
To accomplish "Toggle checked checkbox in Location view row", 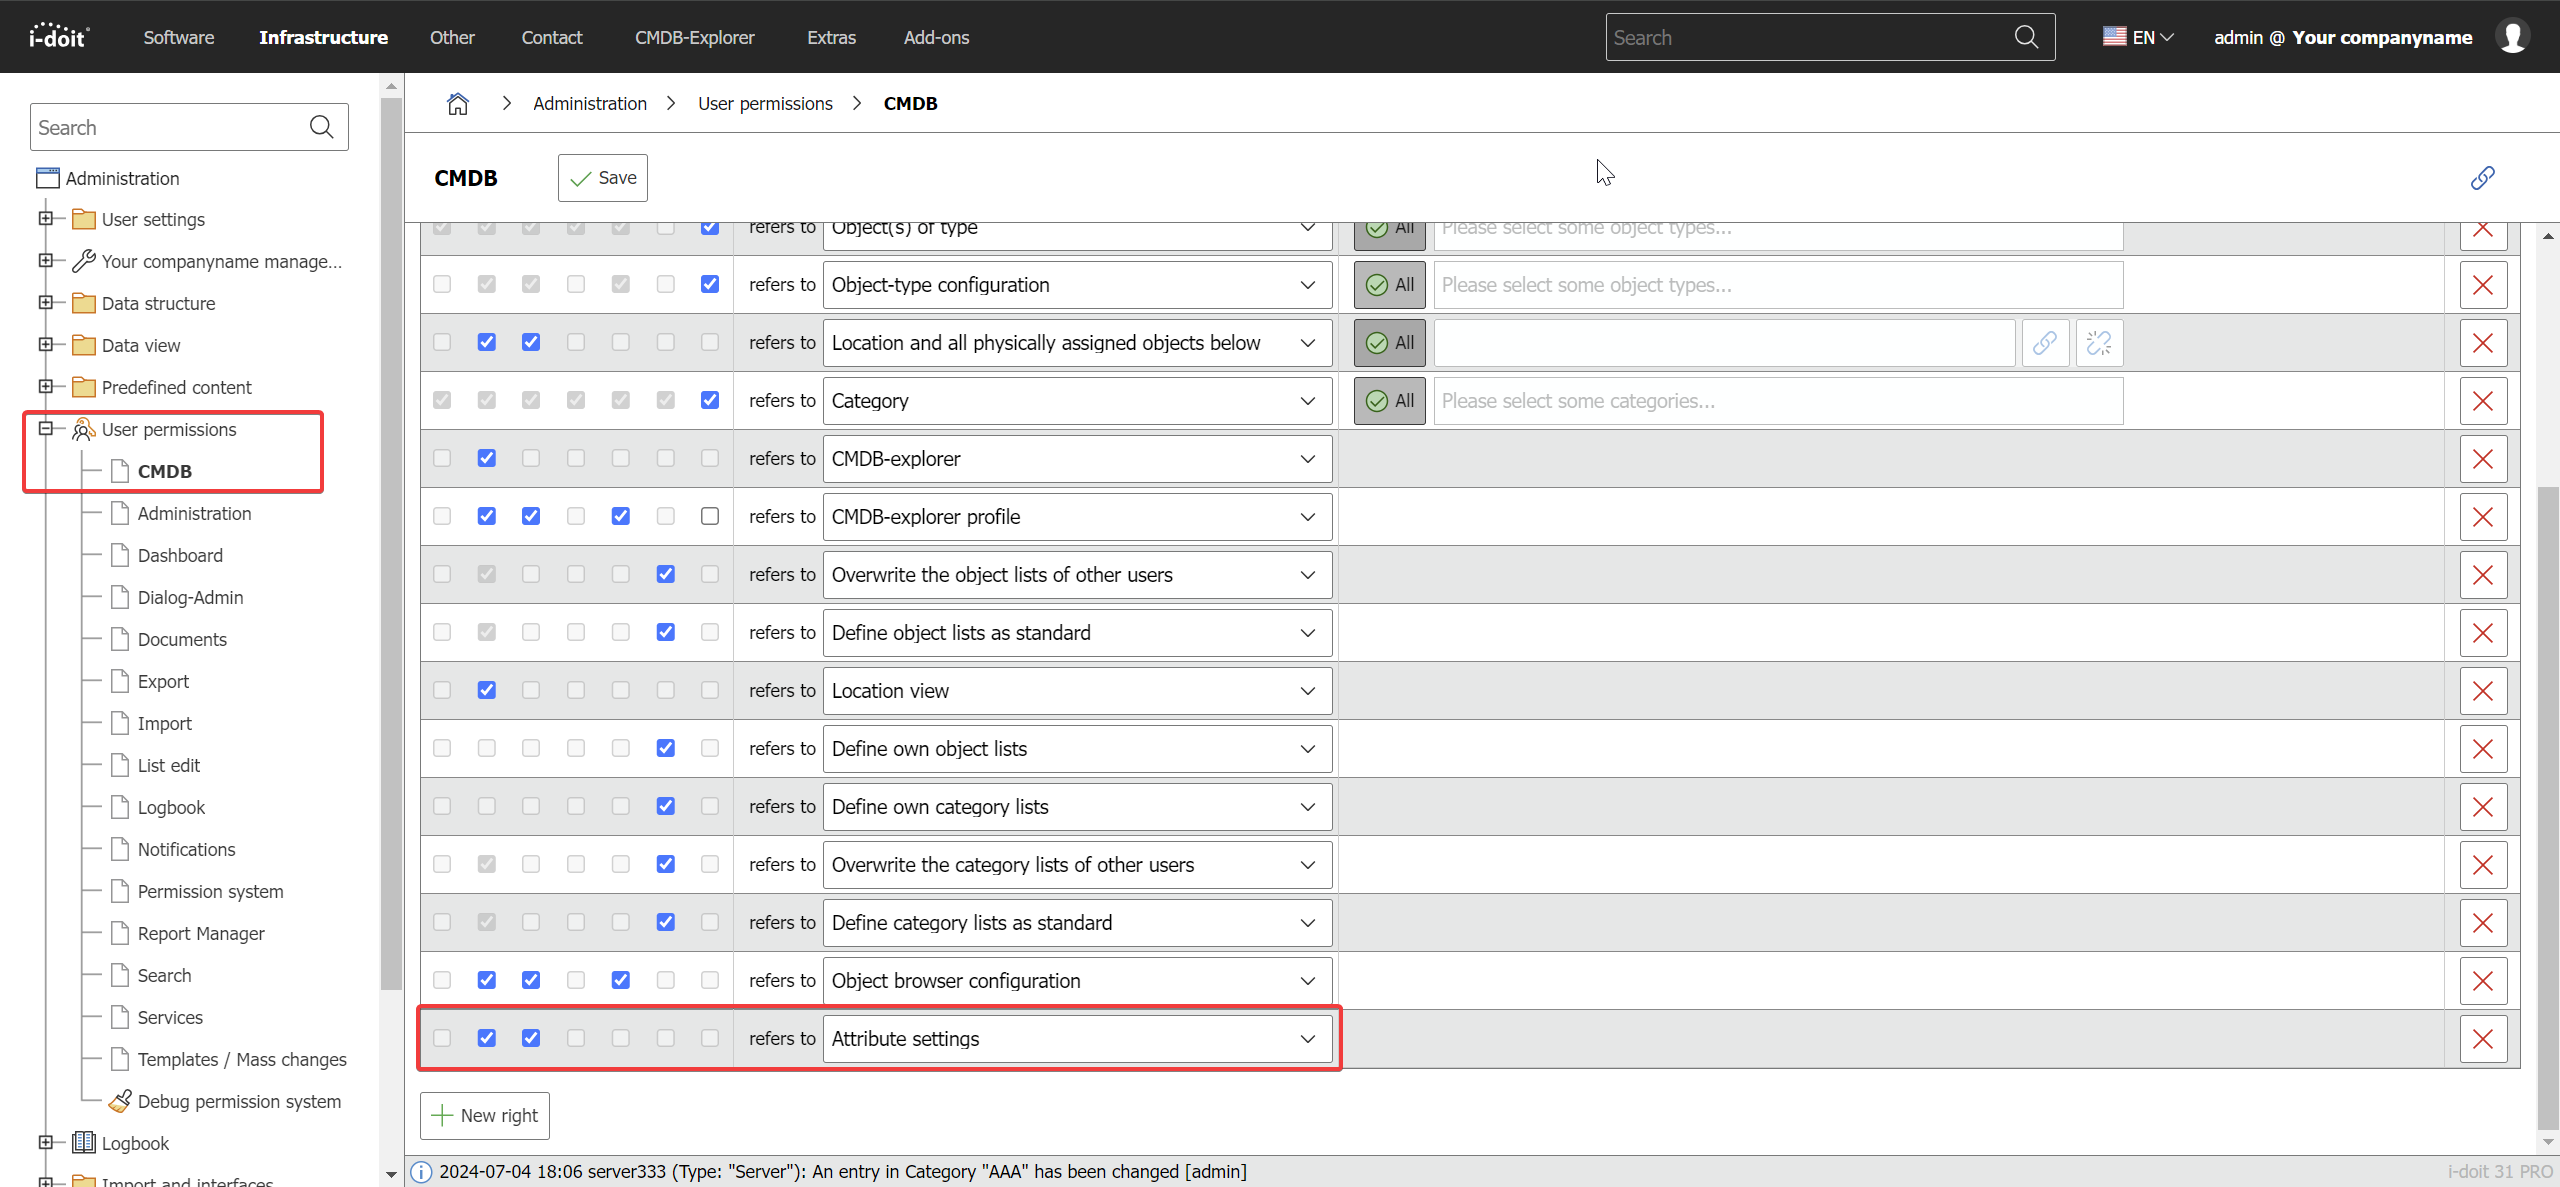I will click(x=486, y=690).
